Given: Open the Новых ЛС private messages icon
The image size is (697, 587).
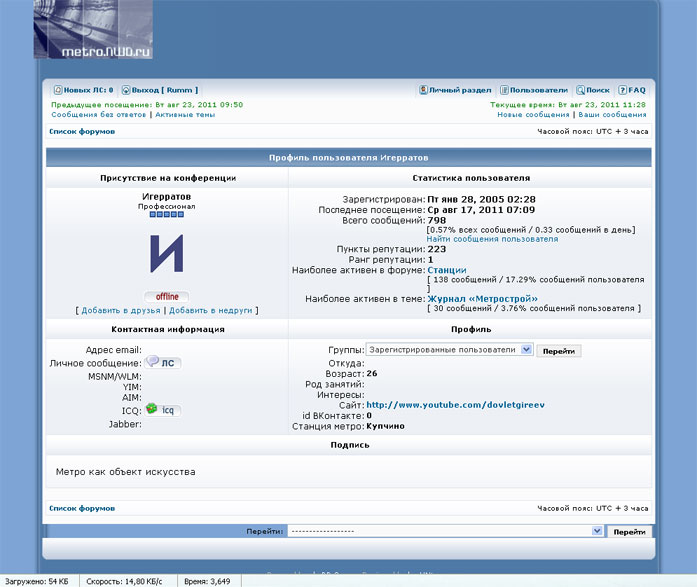Looking at the screenshot, I should 58,90.
